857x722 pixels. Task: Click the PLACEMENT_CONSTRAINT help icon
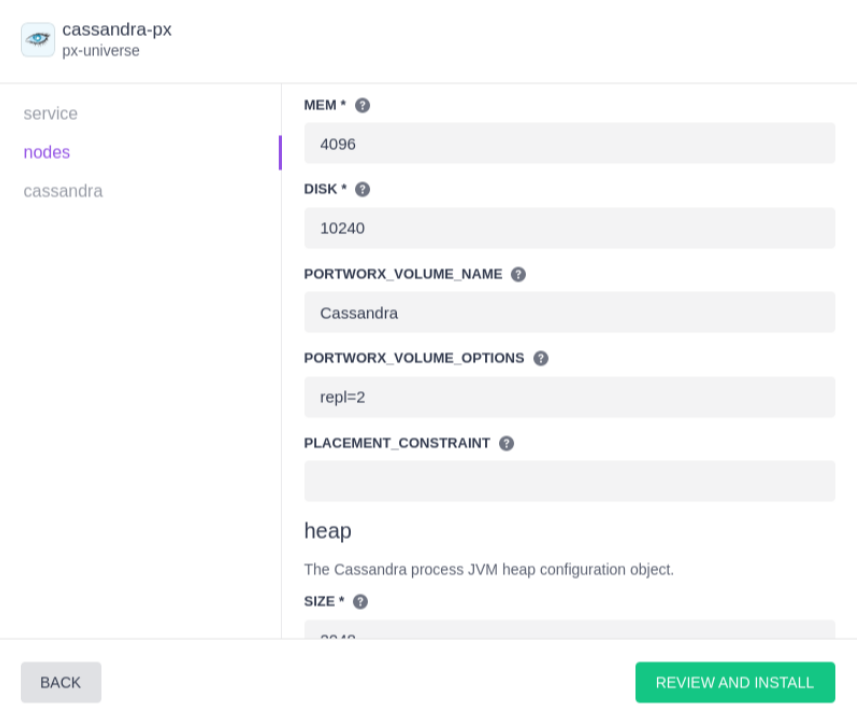(x=507, y=443)
